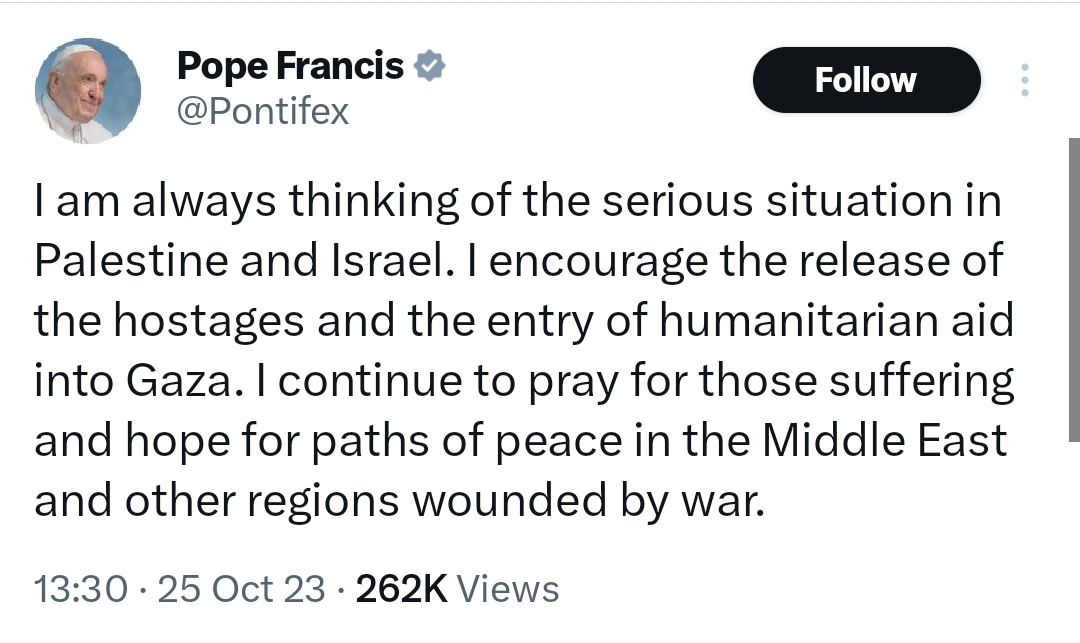Click the phrase paths of peace
Viewport: 1080px width, 643px height.
point(467,441)
